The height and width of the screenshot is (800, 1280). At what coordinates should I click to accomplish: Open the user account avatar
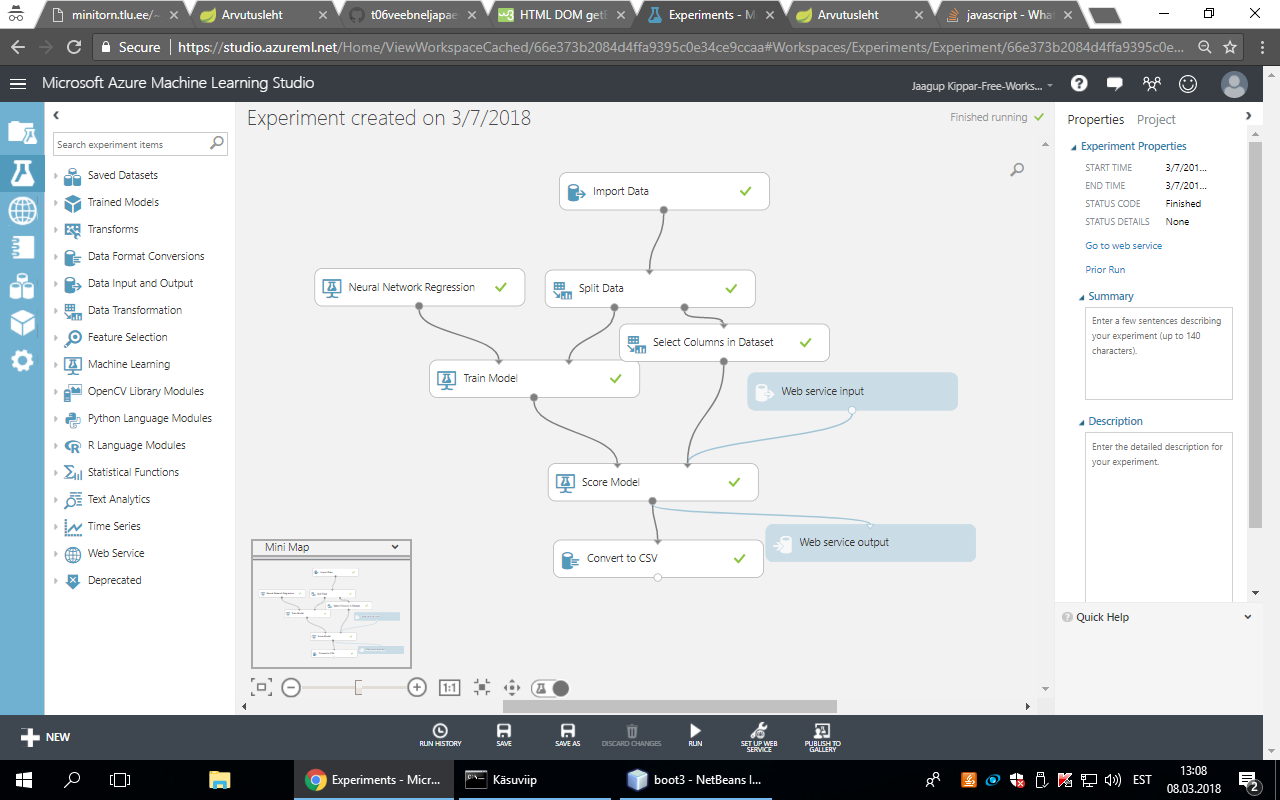pos(1234,84)
